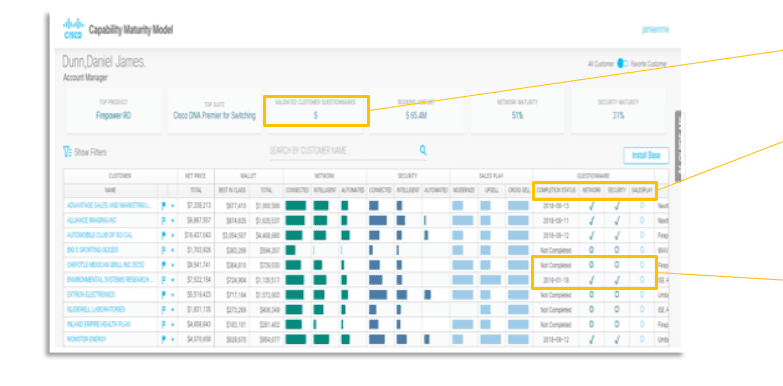Click the Completion Status column header

coord(556,190)
